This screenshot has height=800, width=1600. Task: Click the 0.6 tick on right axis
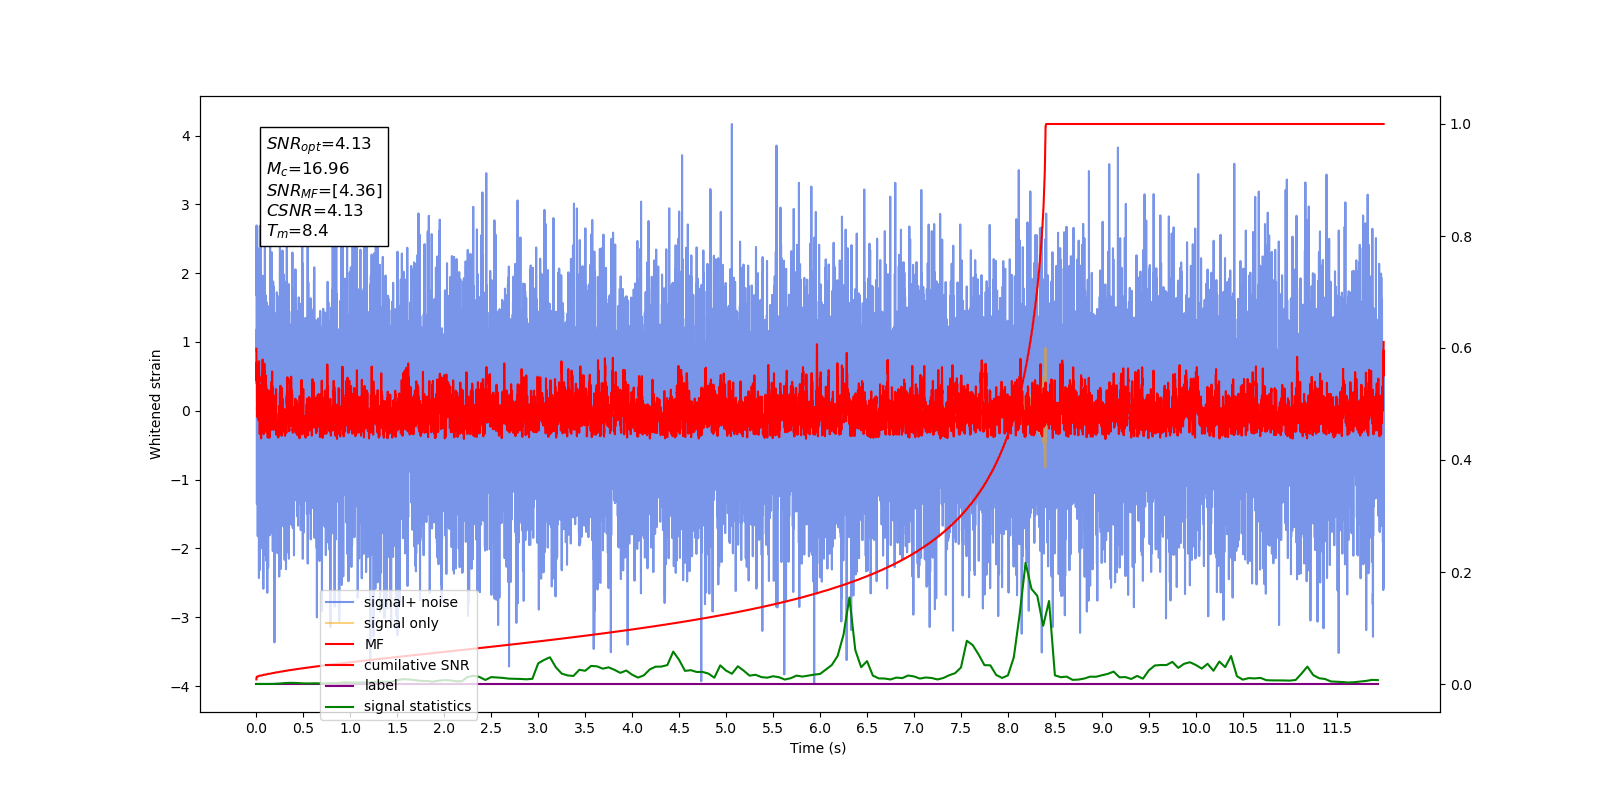pos(1461,349)
